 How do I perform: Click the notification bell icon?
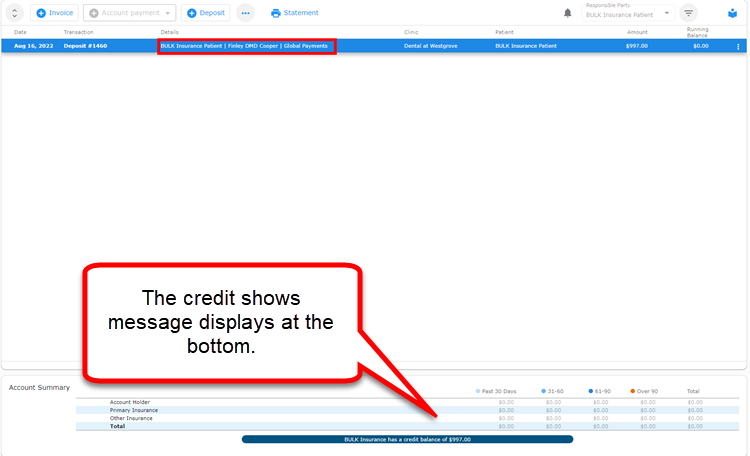pos(567,13)
